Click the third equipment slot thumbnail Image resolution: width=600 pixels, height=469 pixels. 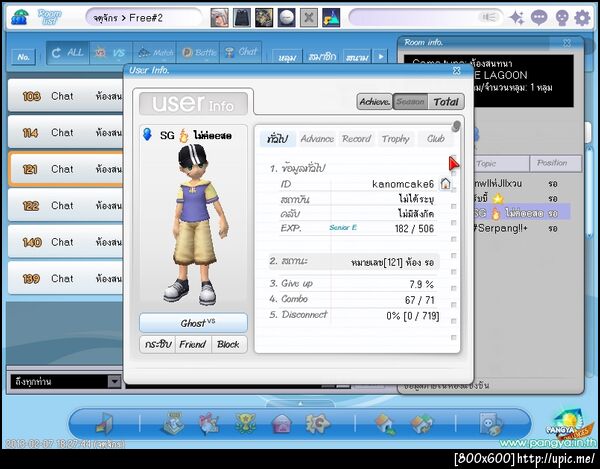coord(264,18)
